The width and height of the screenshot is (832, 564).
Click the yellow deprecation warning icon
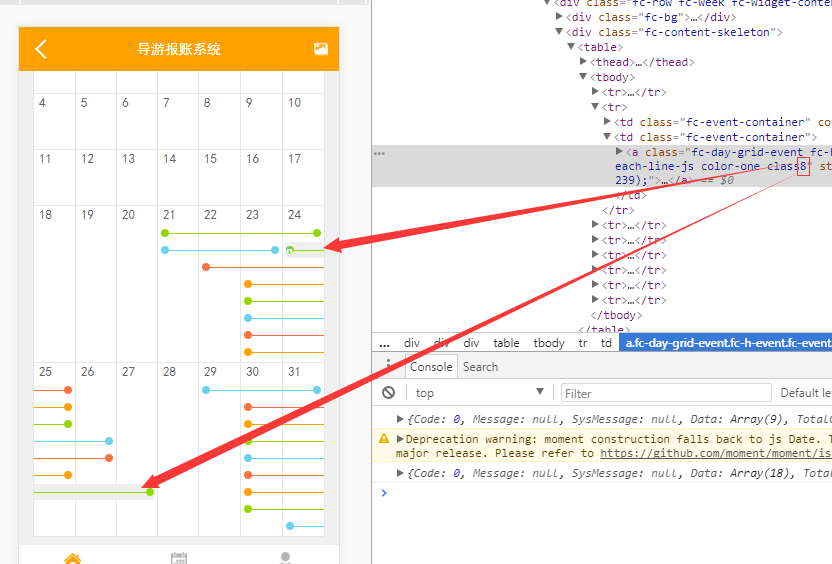coord(383,439)
